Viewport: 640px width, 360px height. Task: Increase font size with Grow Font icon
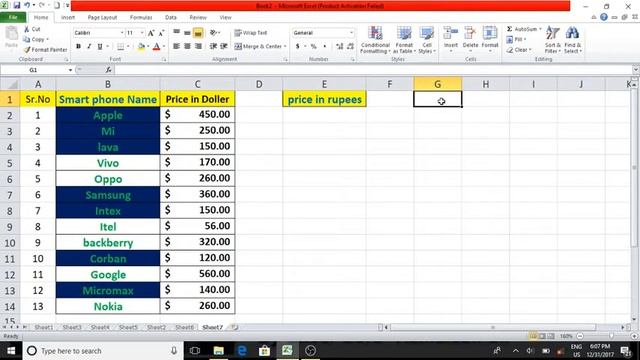point(151,33)
